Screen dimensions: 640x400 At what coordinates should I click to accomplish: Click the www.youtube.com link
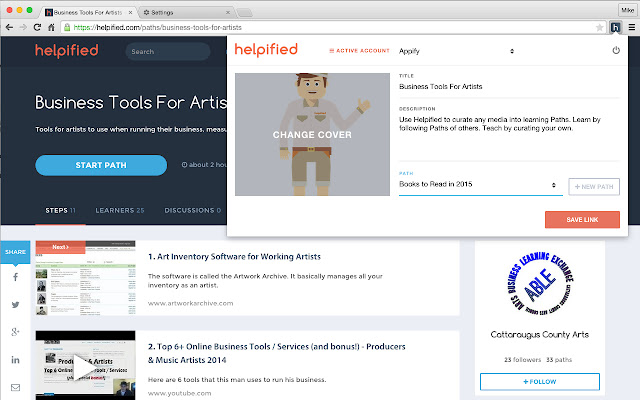(180, 393)
